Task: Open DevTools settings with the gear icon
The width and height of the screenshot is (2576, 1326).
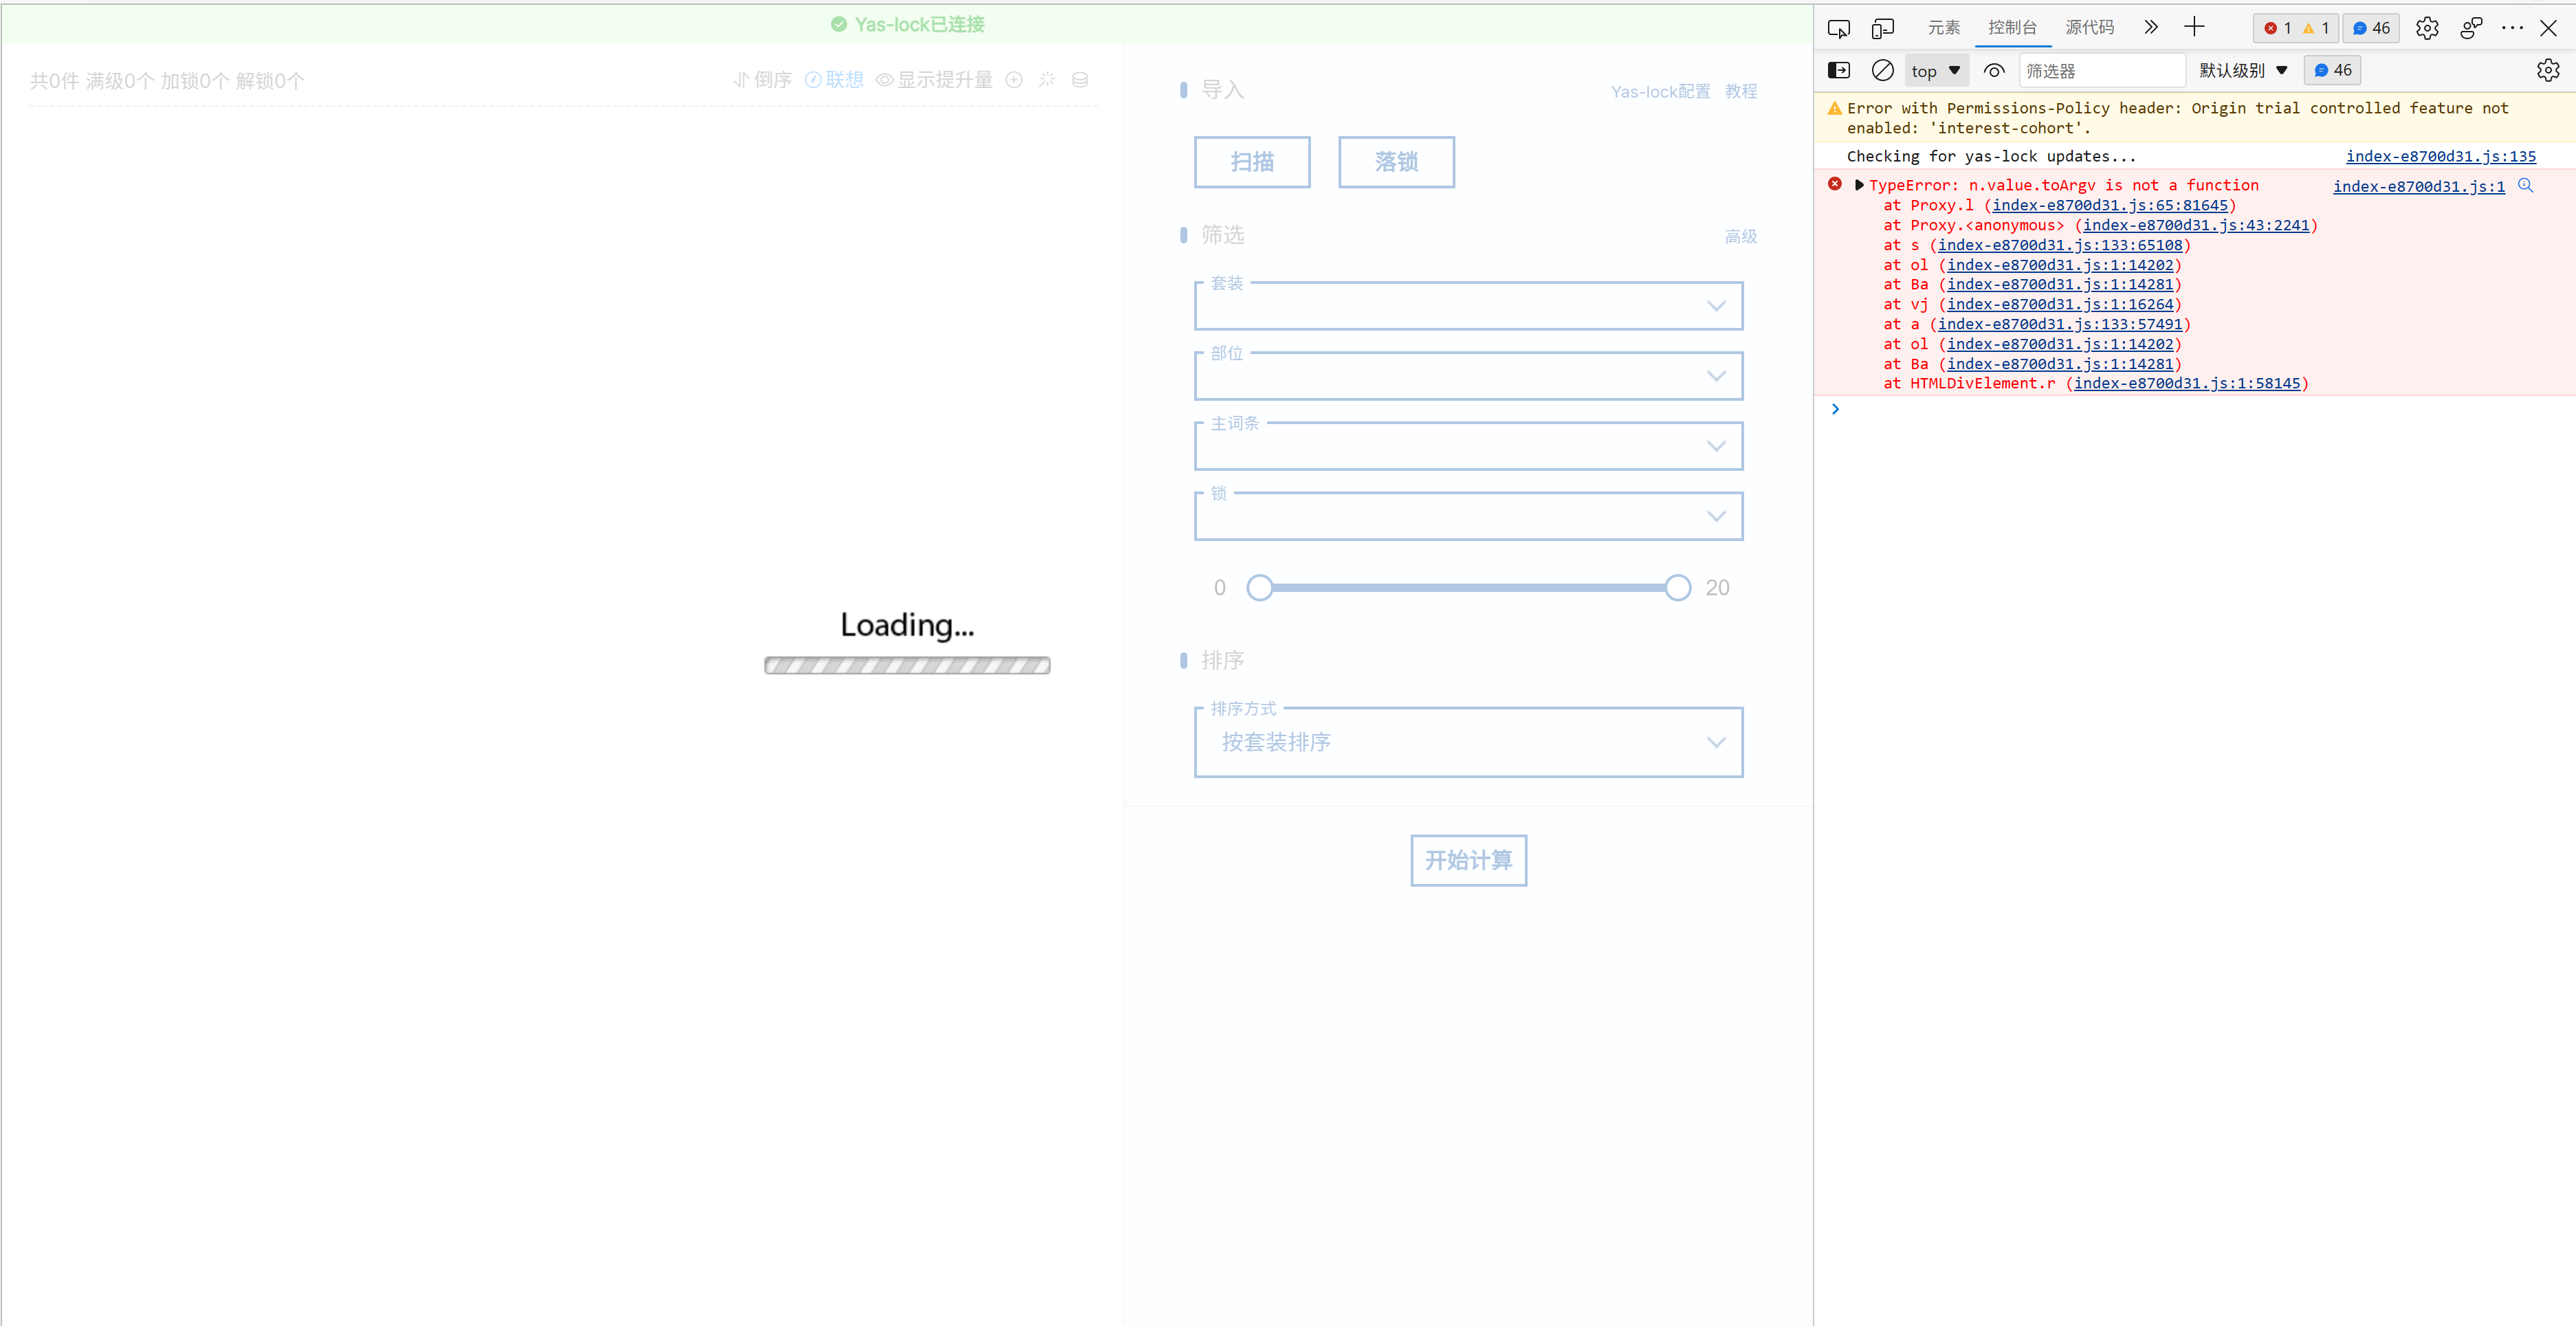Action: point(2427,28)
